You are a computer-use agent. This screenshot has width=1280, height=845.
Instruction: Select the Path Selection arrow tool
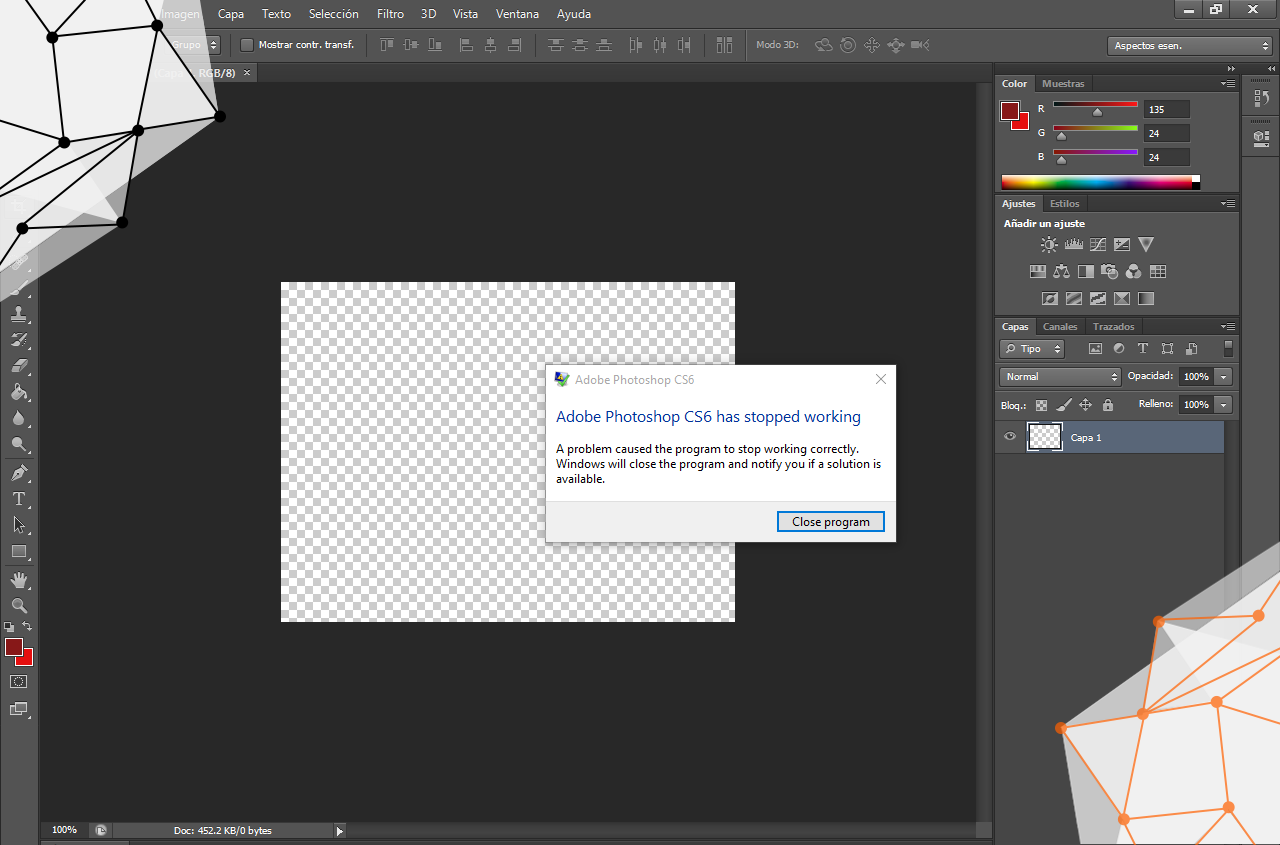pos(19,525)
